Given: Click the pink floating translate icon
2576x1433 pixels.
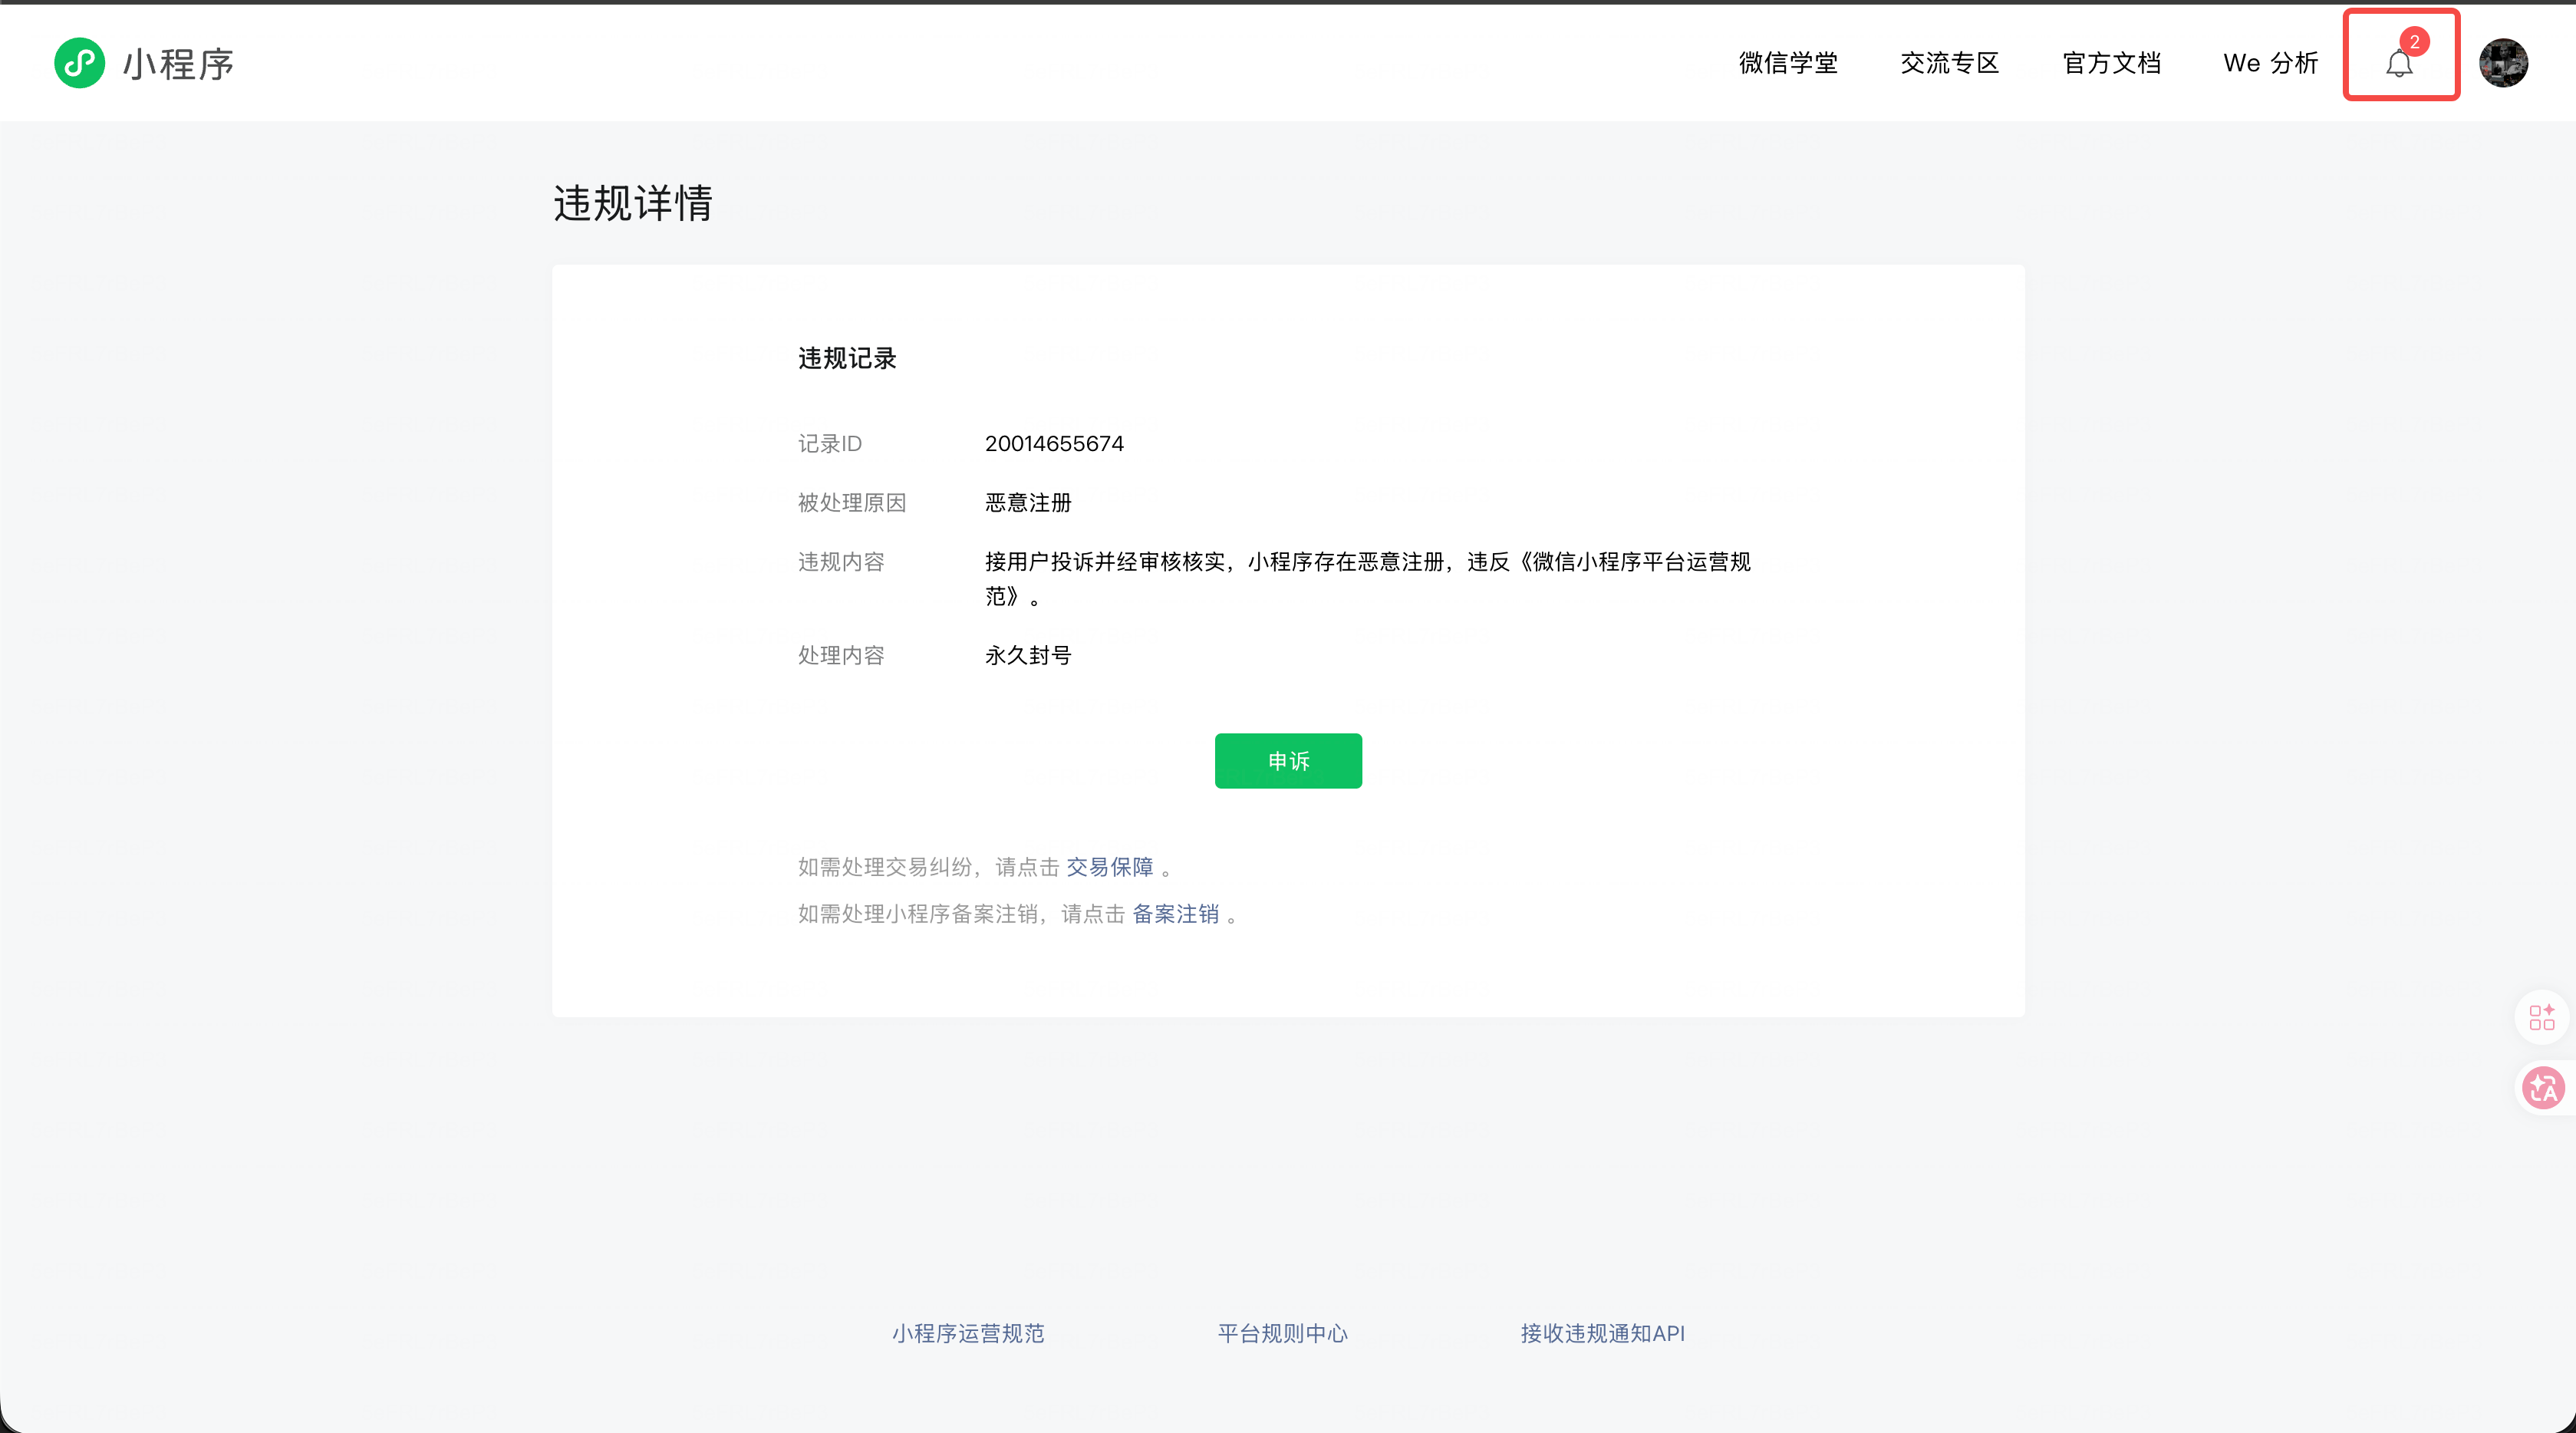Looking at the screenshot, I should [x=2542, y=1088].
